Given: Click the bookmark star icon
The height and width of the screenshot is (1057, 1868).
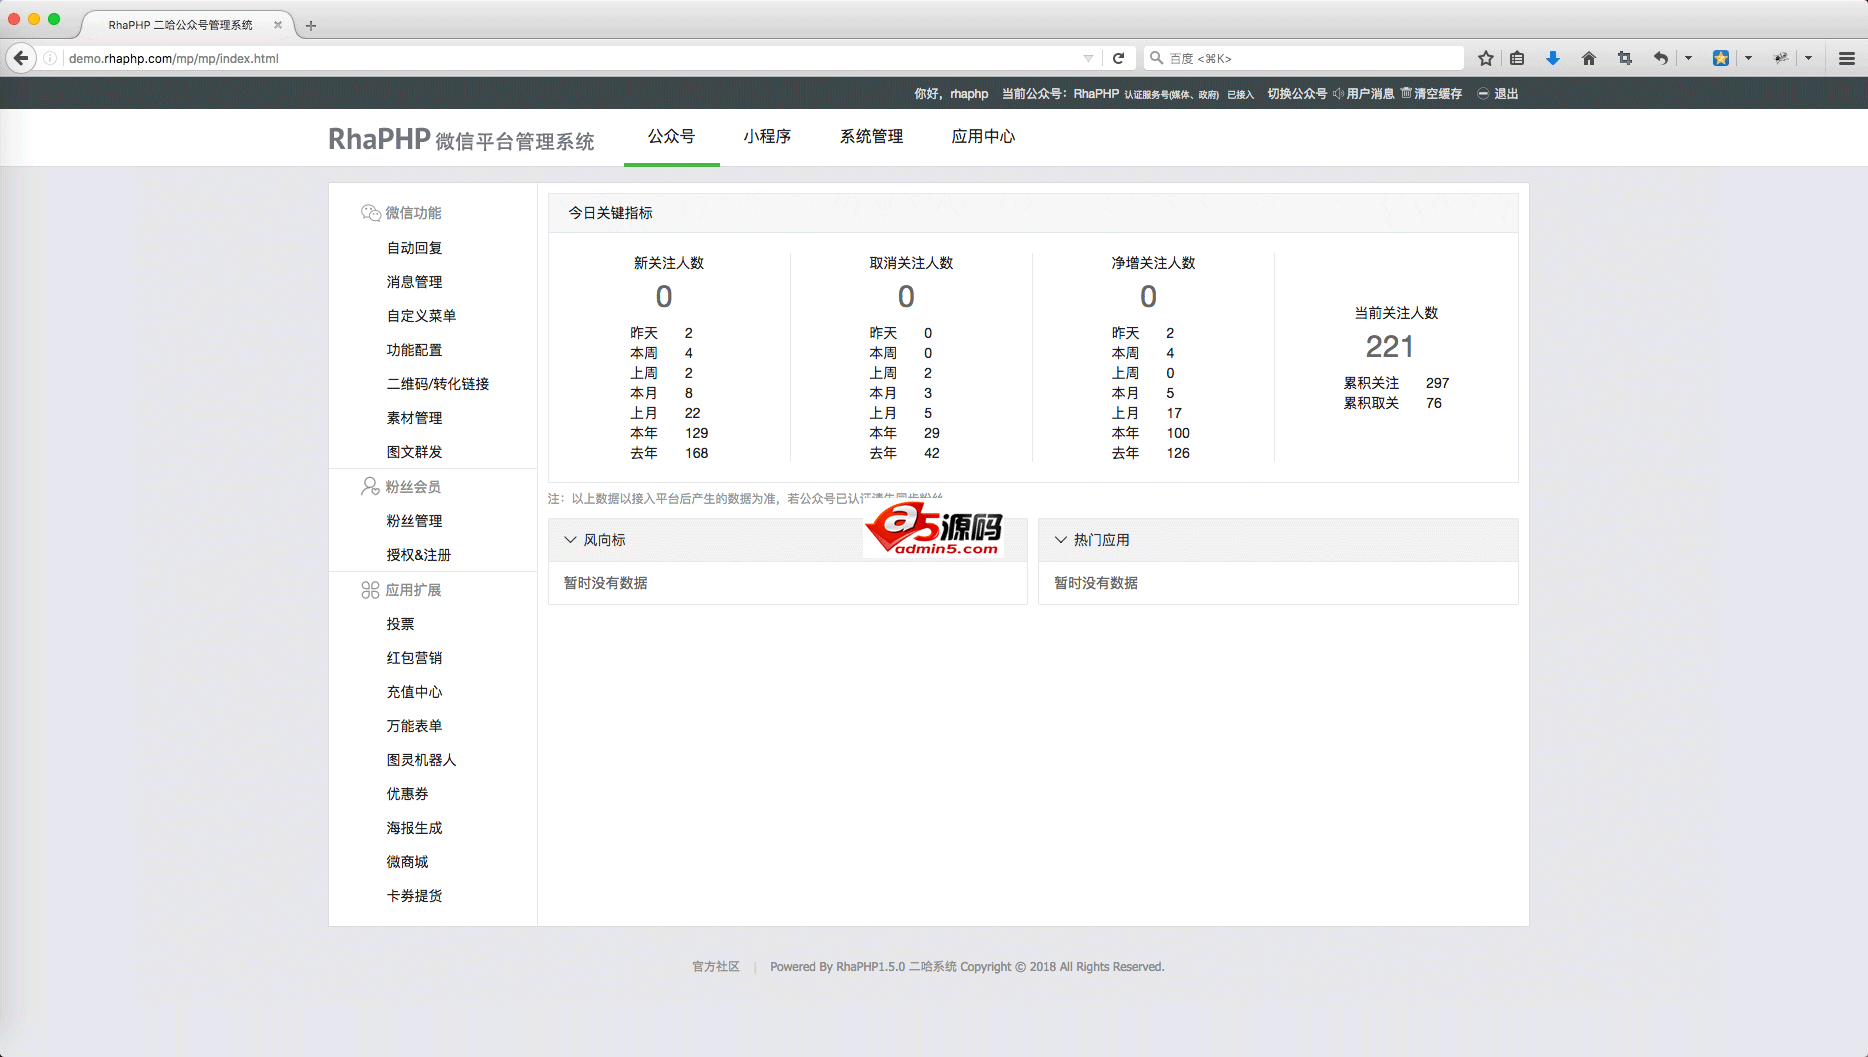Looking at the screenshot, I should (1486, 58).
